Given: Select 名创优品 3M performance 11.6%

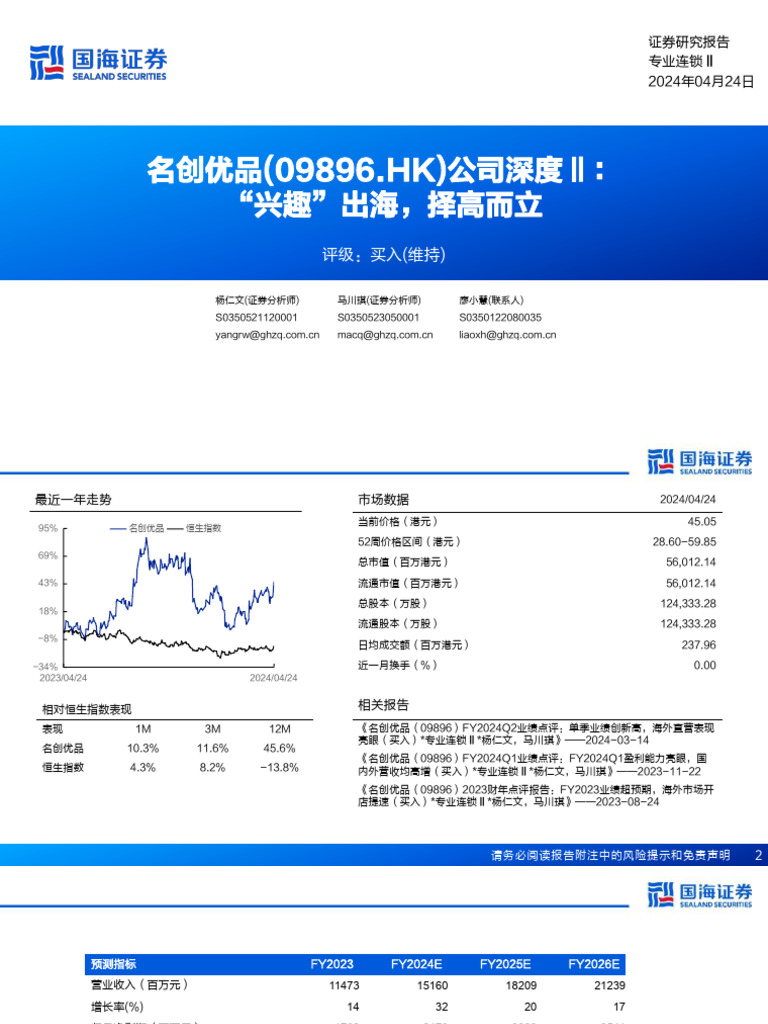Looking at the screenshot, I should (x=212, y=748).
